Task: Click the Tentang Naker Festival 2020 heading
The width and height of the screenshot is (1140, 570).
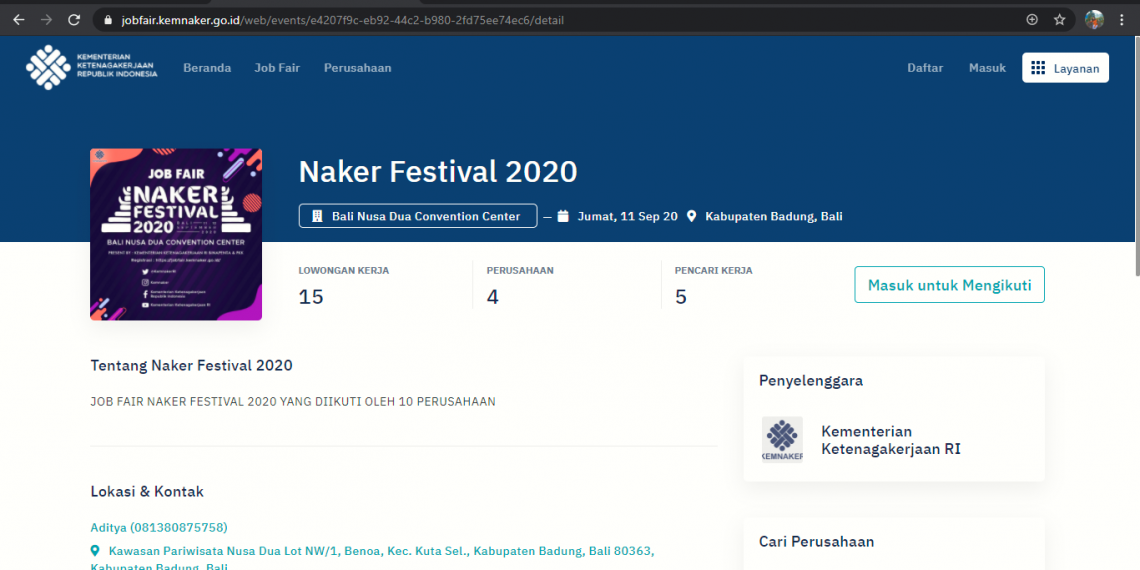Action: pyautogui.click(x=192, y=365)
